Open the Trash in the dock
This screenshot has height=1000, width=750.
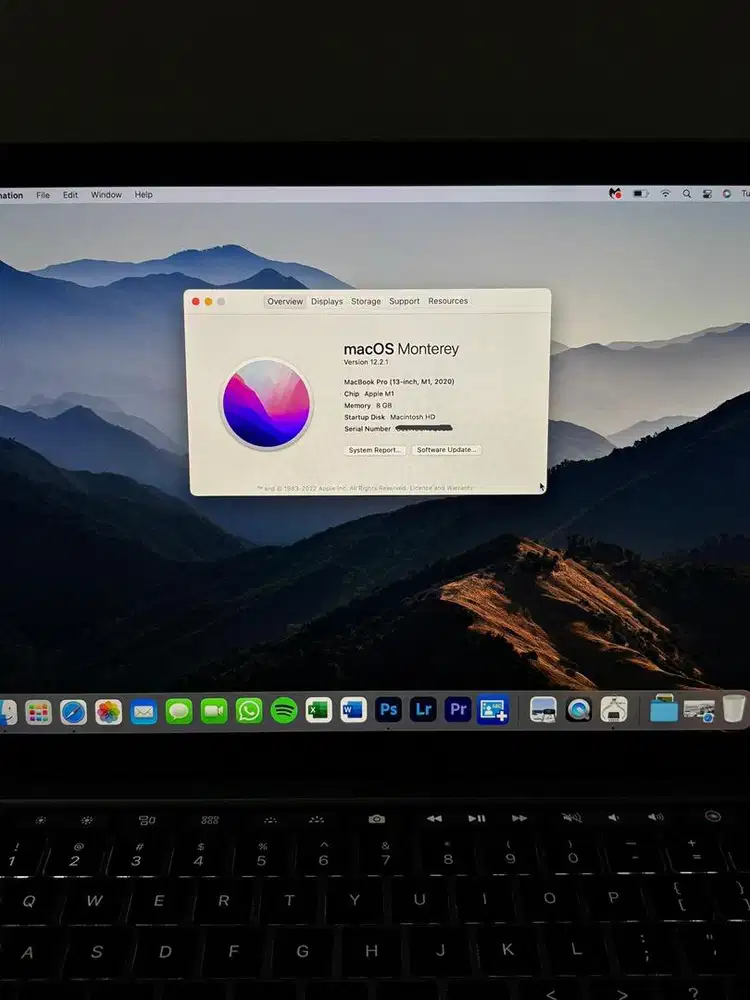[734, 709]
